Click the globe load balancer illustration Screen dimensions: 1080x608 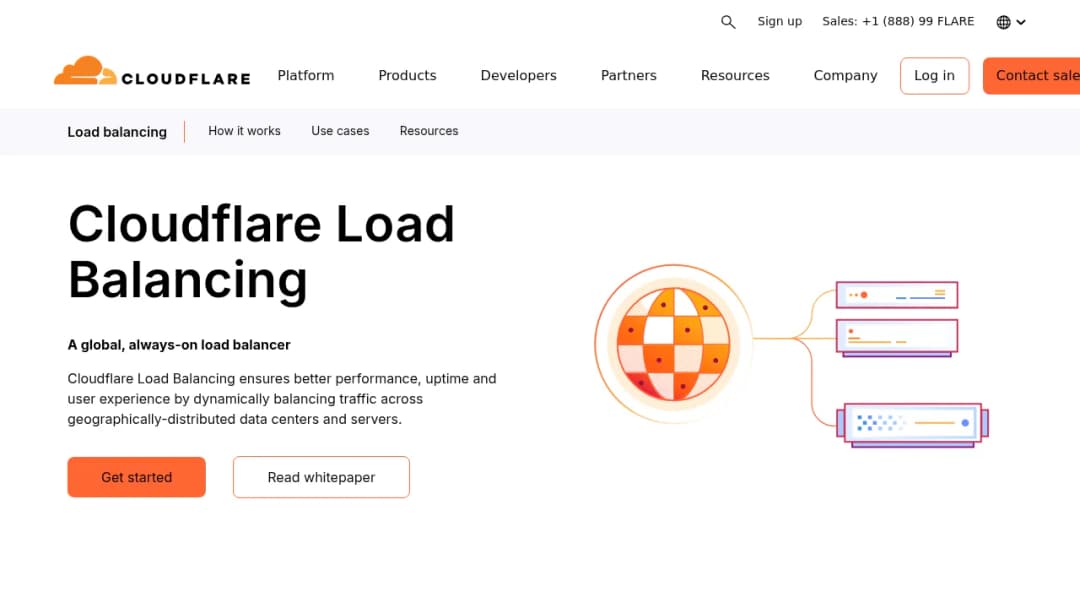791,355
